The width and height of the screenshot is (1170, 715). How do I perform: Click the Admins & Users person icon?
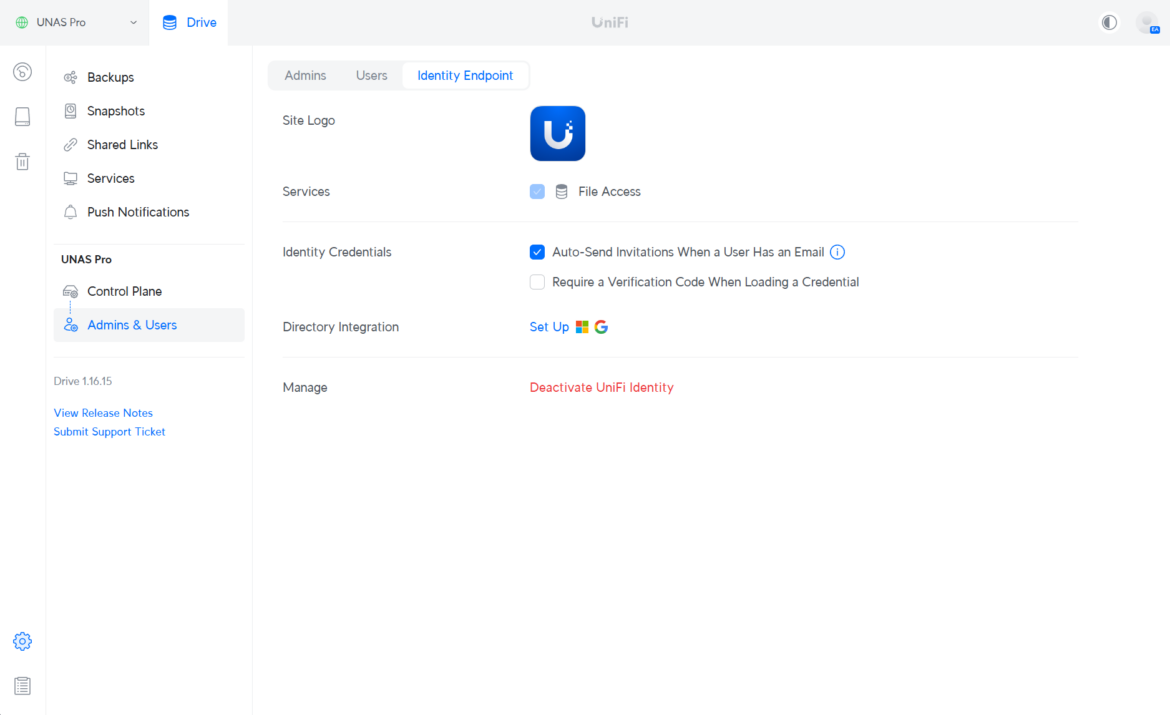70,325
